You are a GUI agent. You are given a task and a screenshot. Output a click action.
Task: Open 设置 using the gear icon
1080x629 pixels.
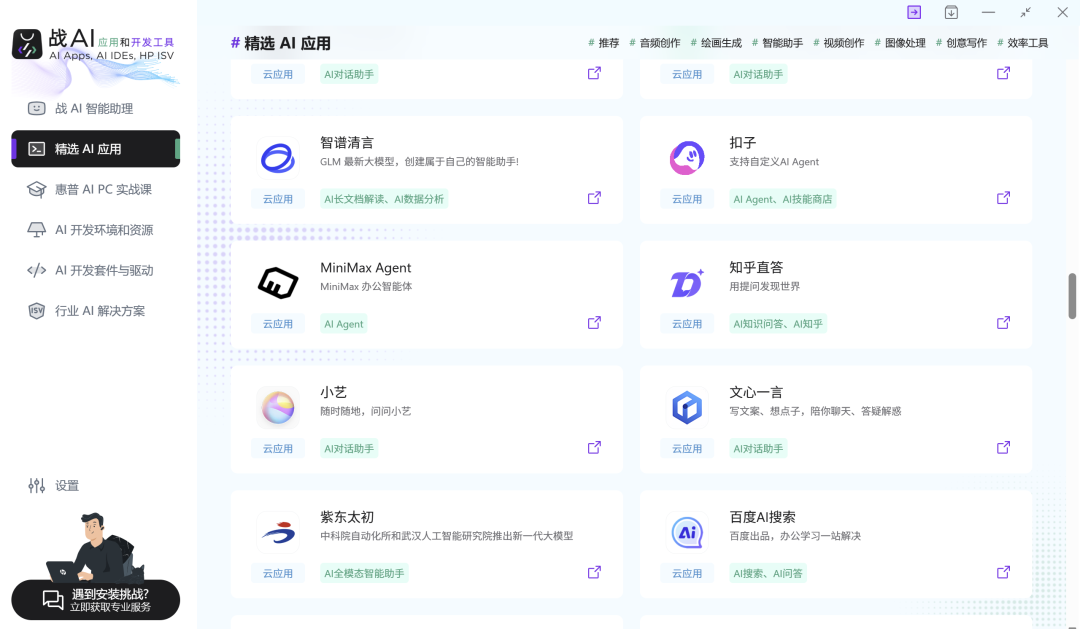coord(35,485)
